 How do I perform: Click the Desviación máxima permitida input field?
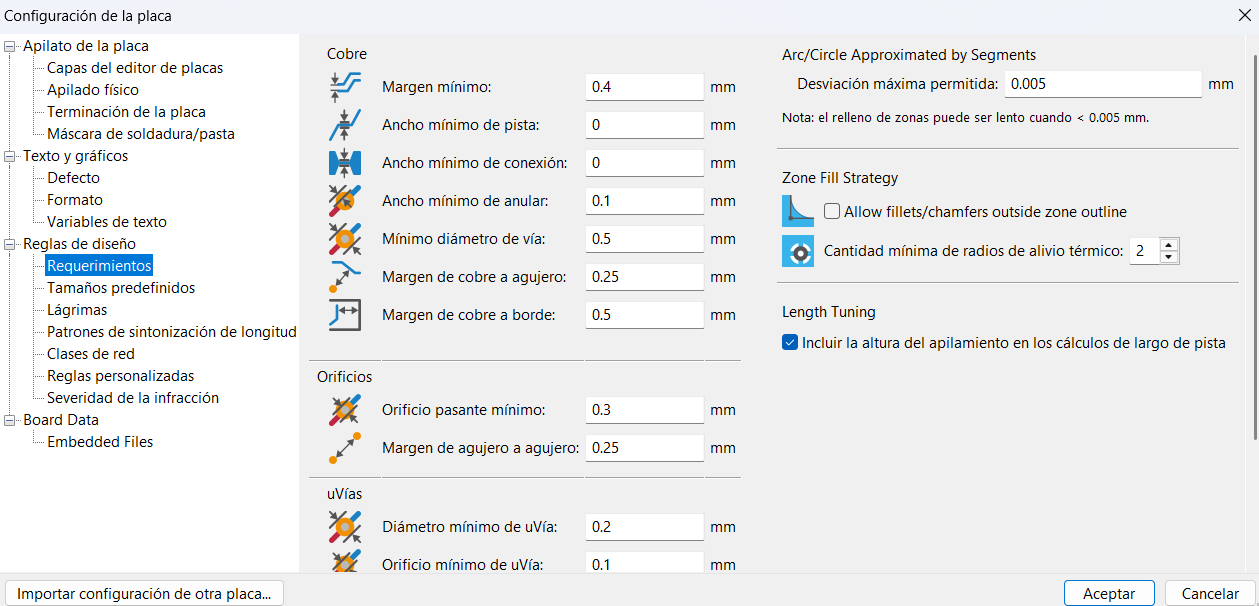coord(1102,84)
